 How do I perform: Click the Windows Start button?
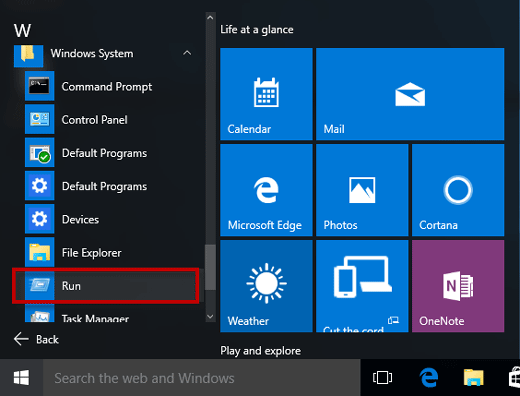[x=21, y=378]
